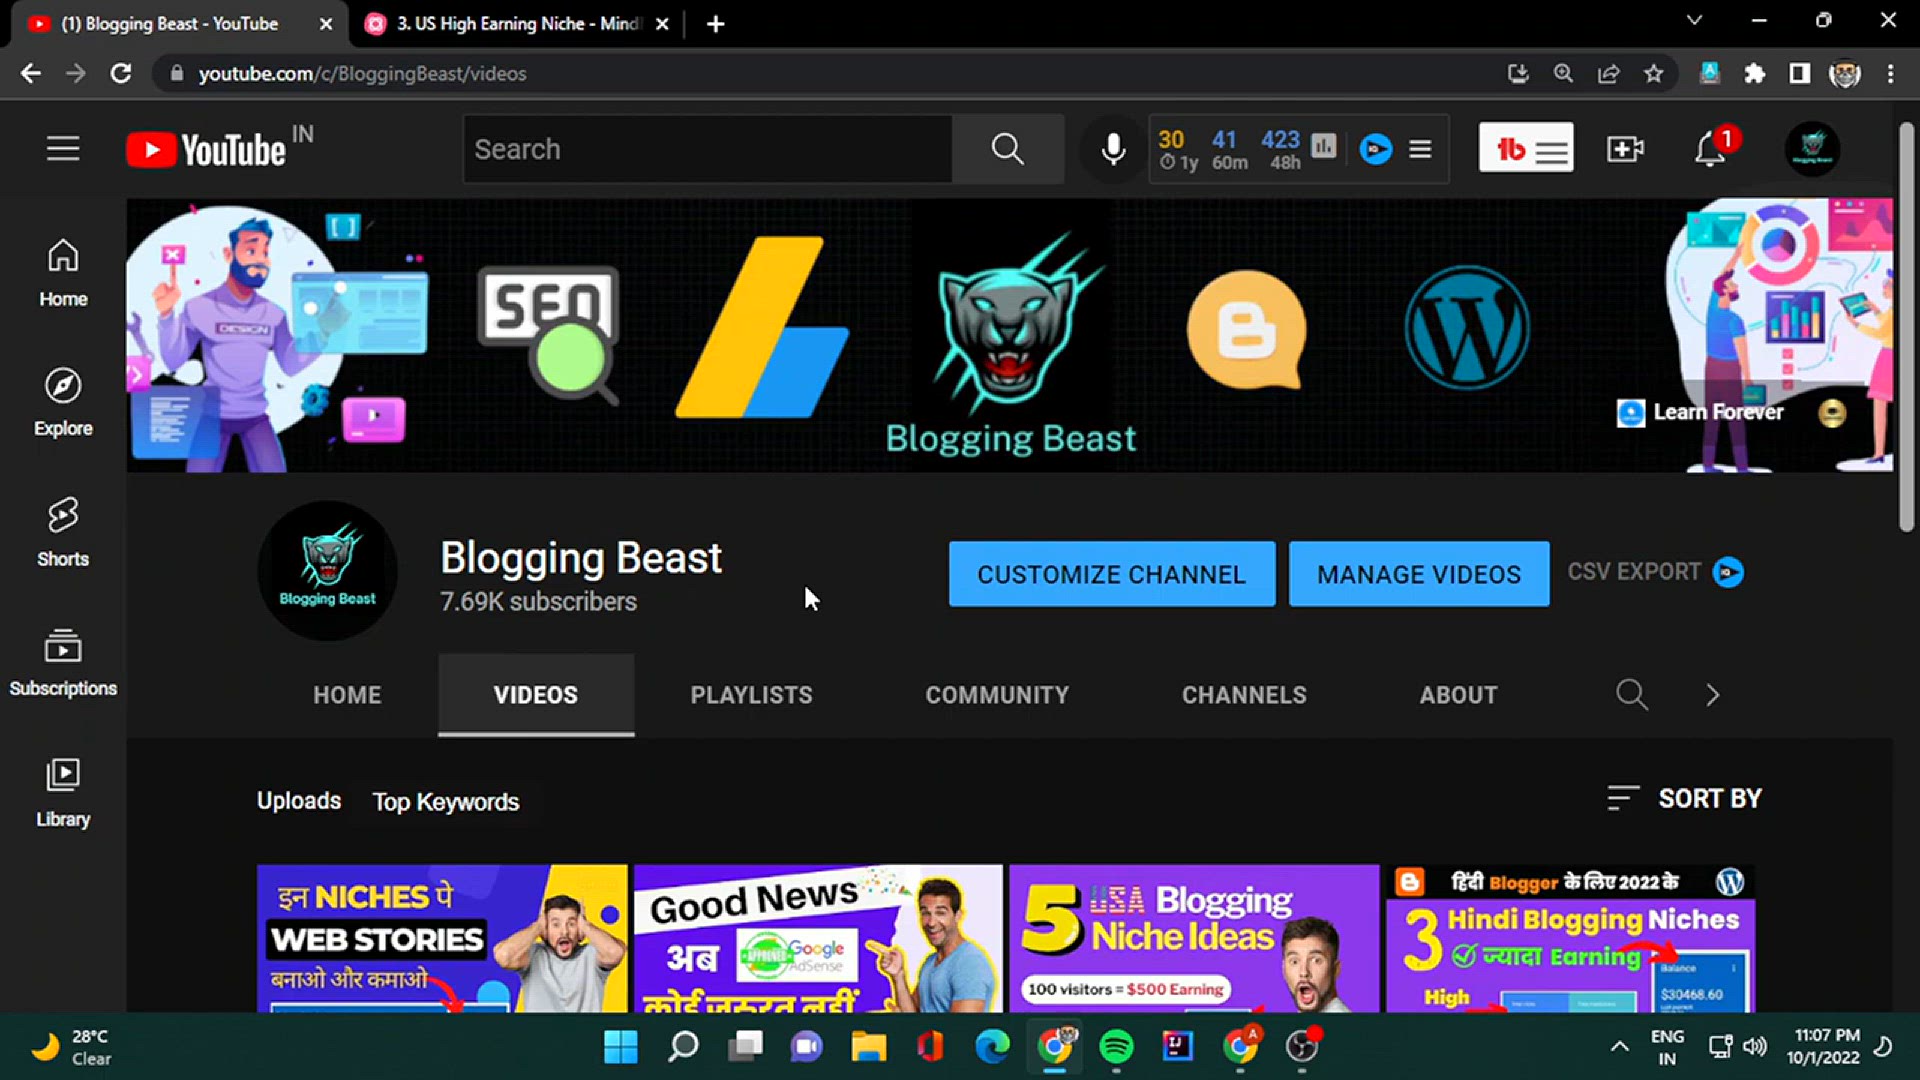Image resolution: width=1920 pixels, height=1080 pixels.
Task: Switch to the PLAYLISTS tab
Action: (x=751, y=695)
